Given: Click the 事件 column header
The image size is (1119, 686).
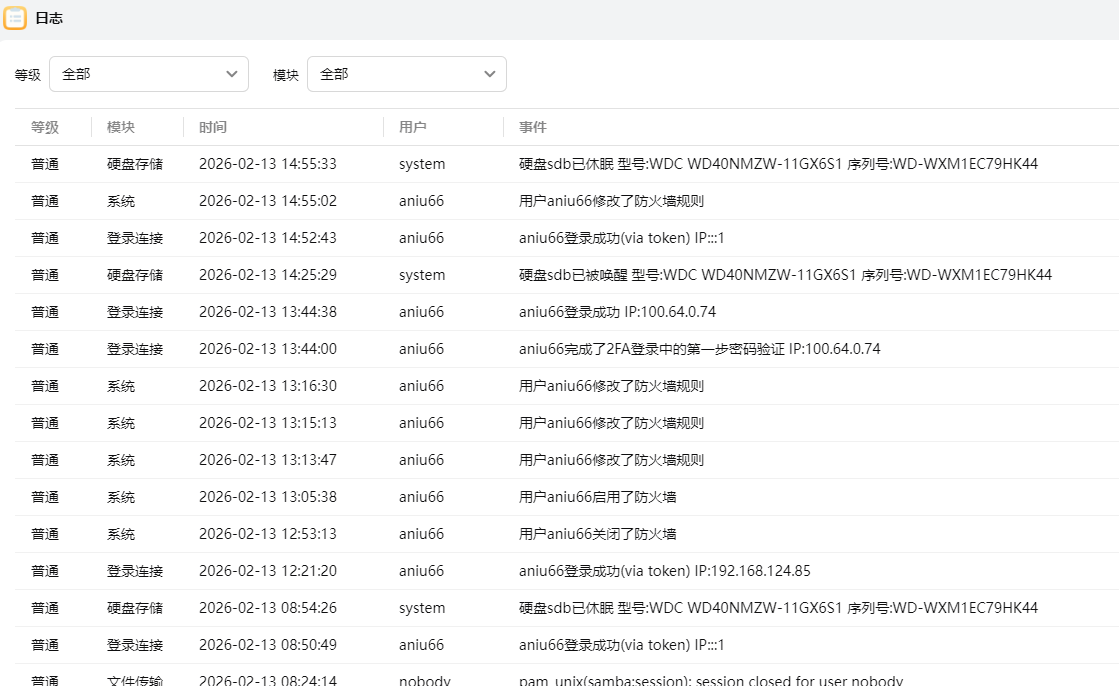Looking at the screenshot, I should pos(533,127).
